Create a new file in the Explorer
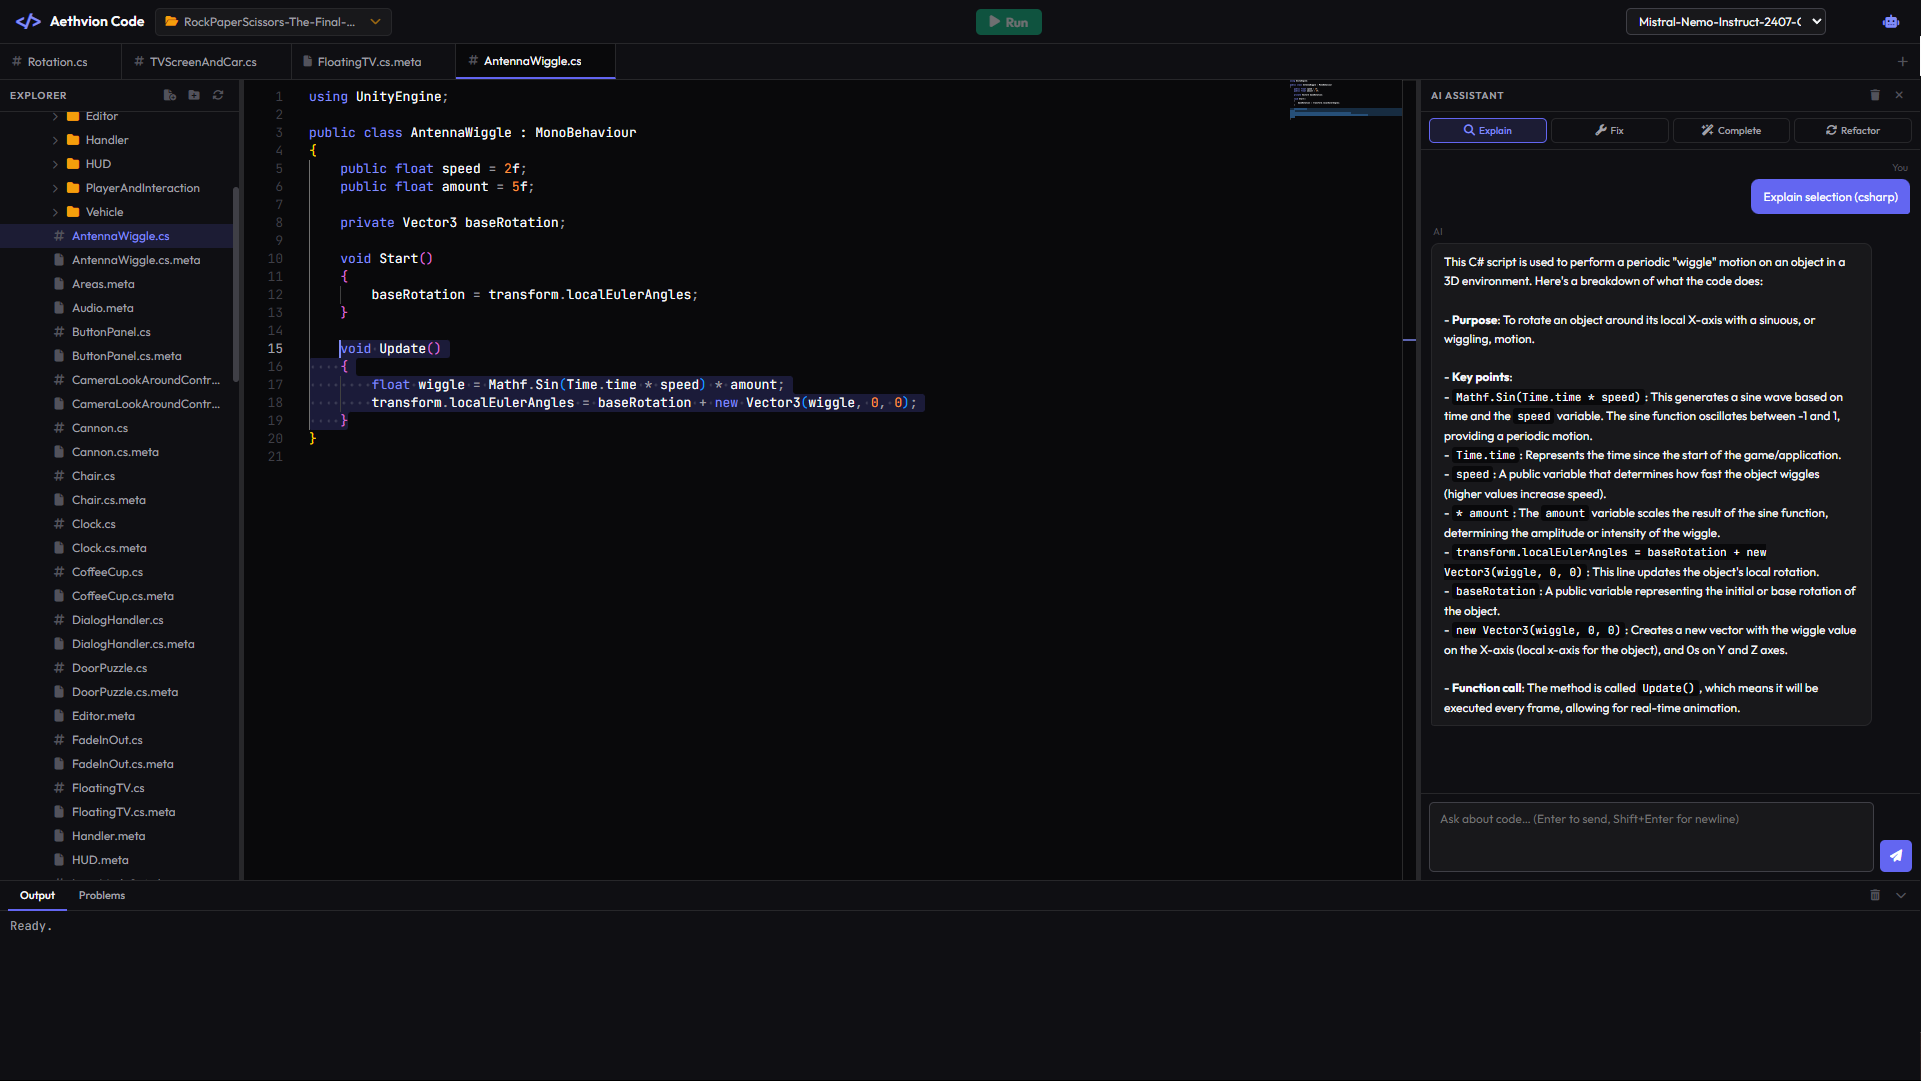The height and width of the screenshot is (1081, 1921). coord(169,95)
